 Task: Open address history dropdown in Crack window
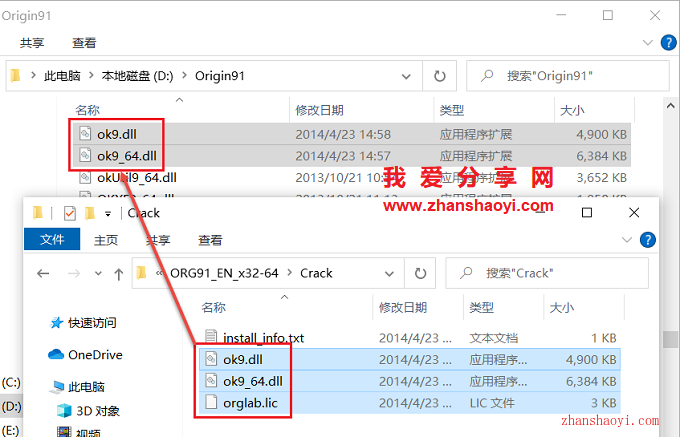pos(389,274)
